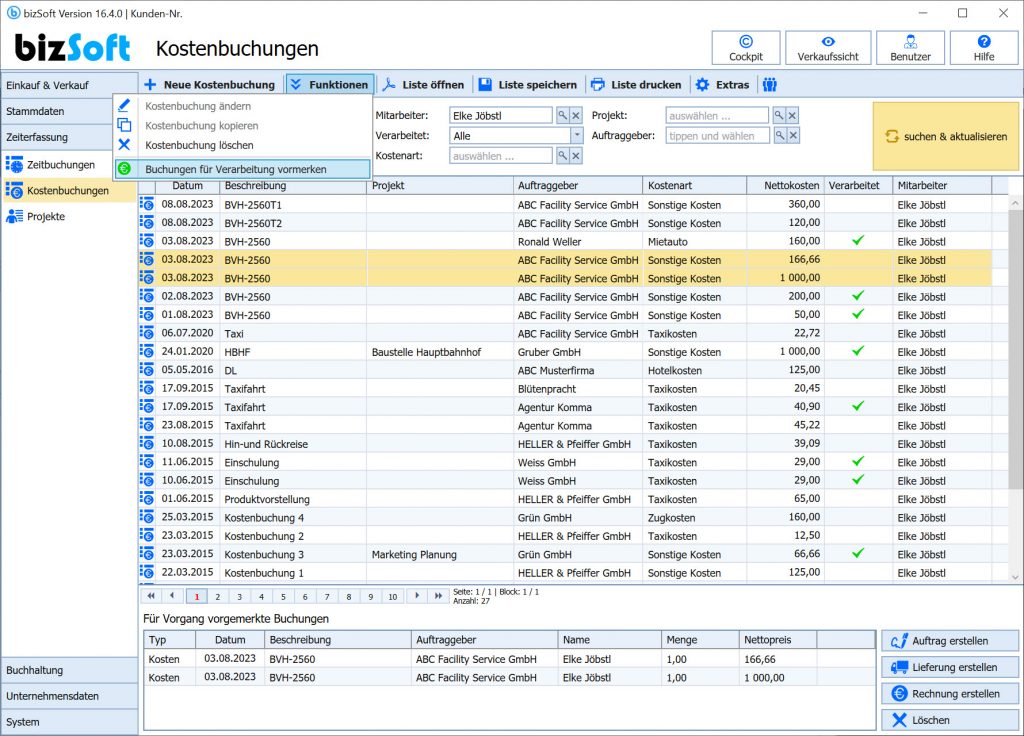The width and height of the screenshot is (1024, 736).
Task: Click the Kostenart input field
Action: 501,155
